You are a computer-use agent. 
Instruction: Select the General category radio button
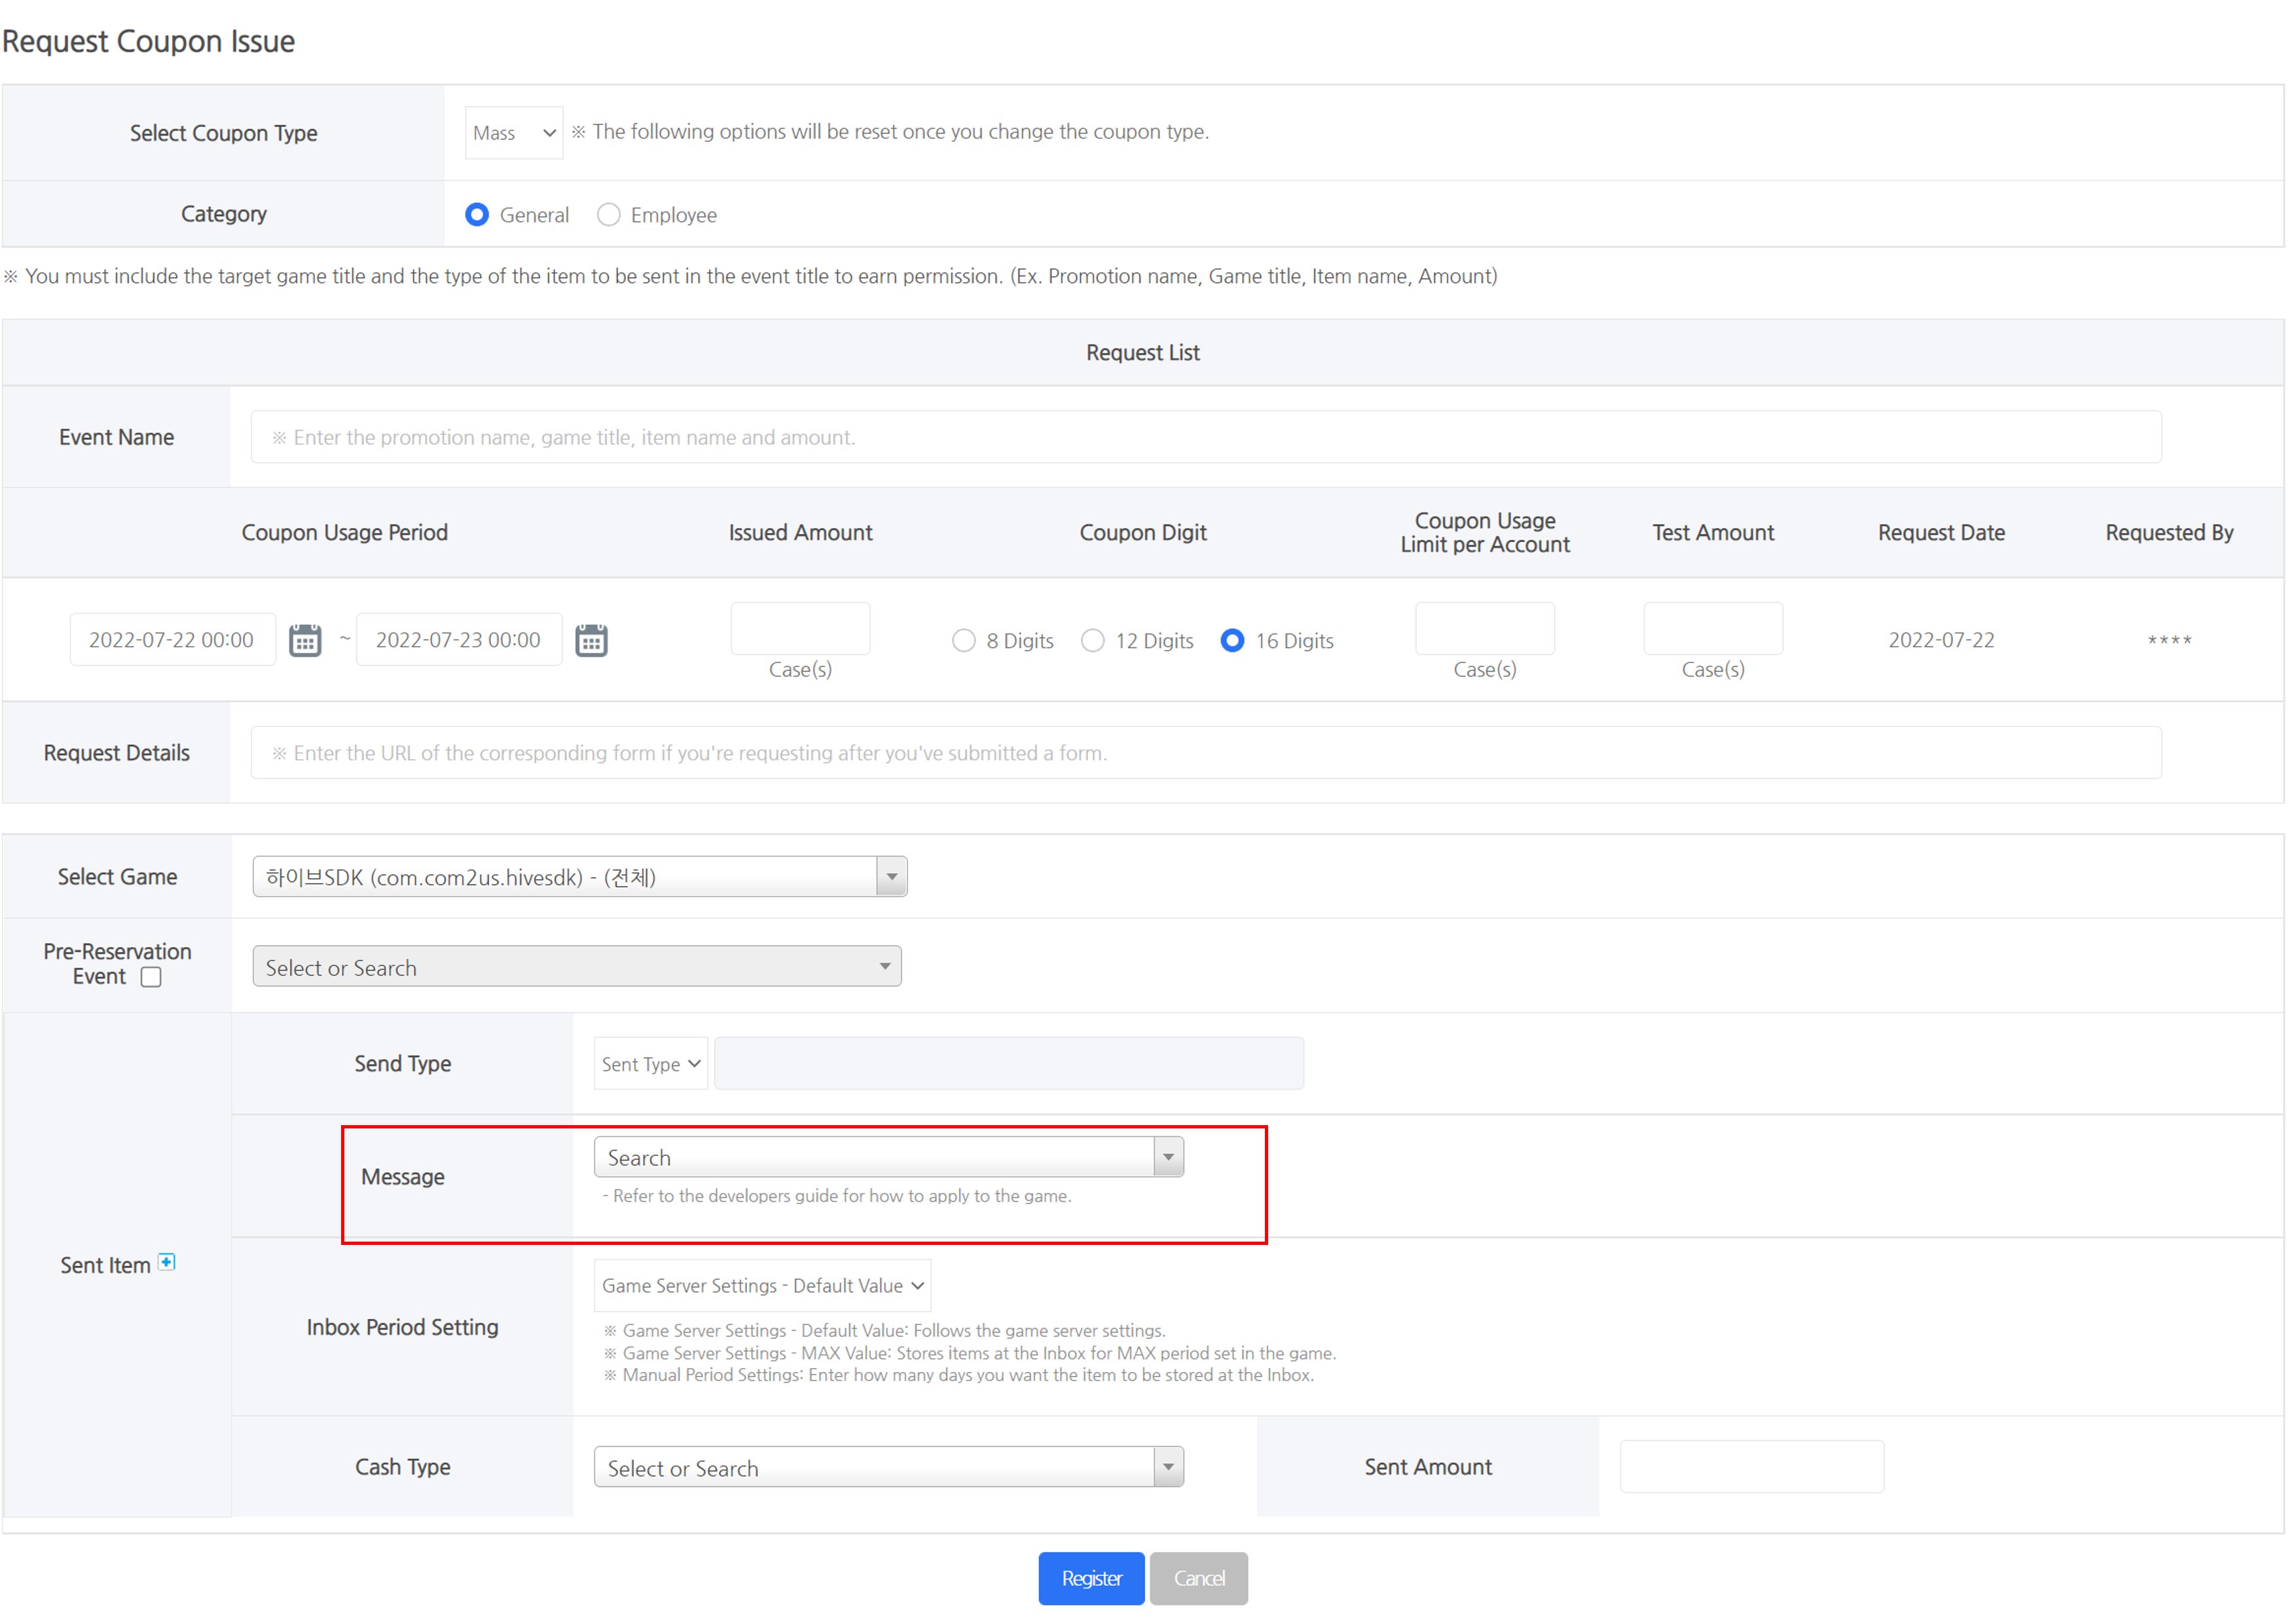pyautogui.click(x=477, y=215)
